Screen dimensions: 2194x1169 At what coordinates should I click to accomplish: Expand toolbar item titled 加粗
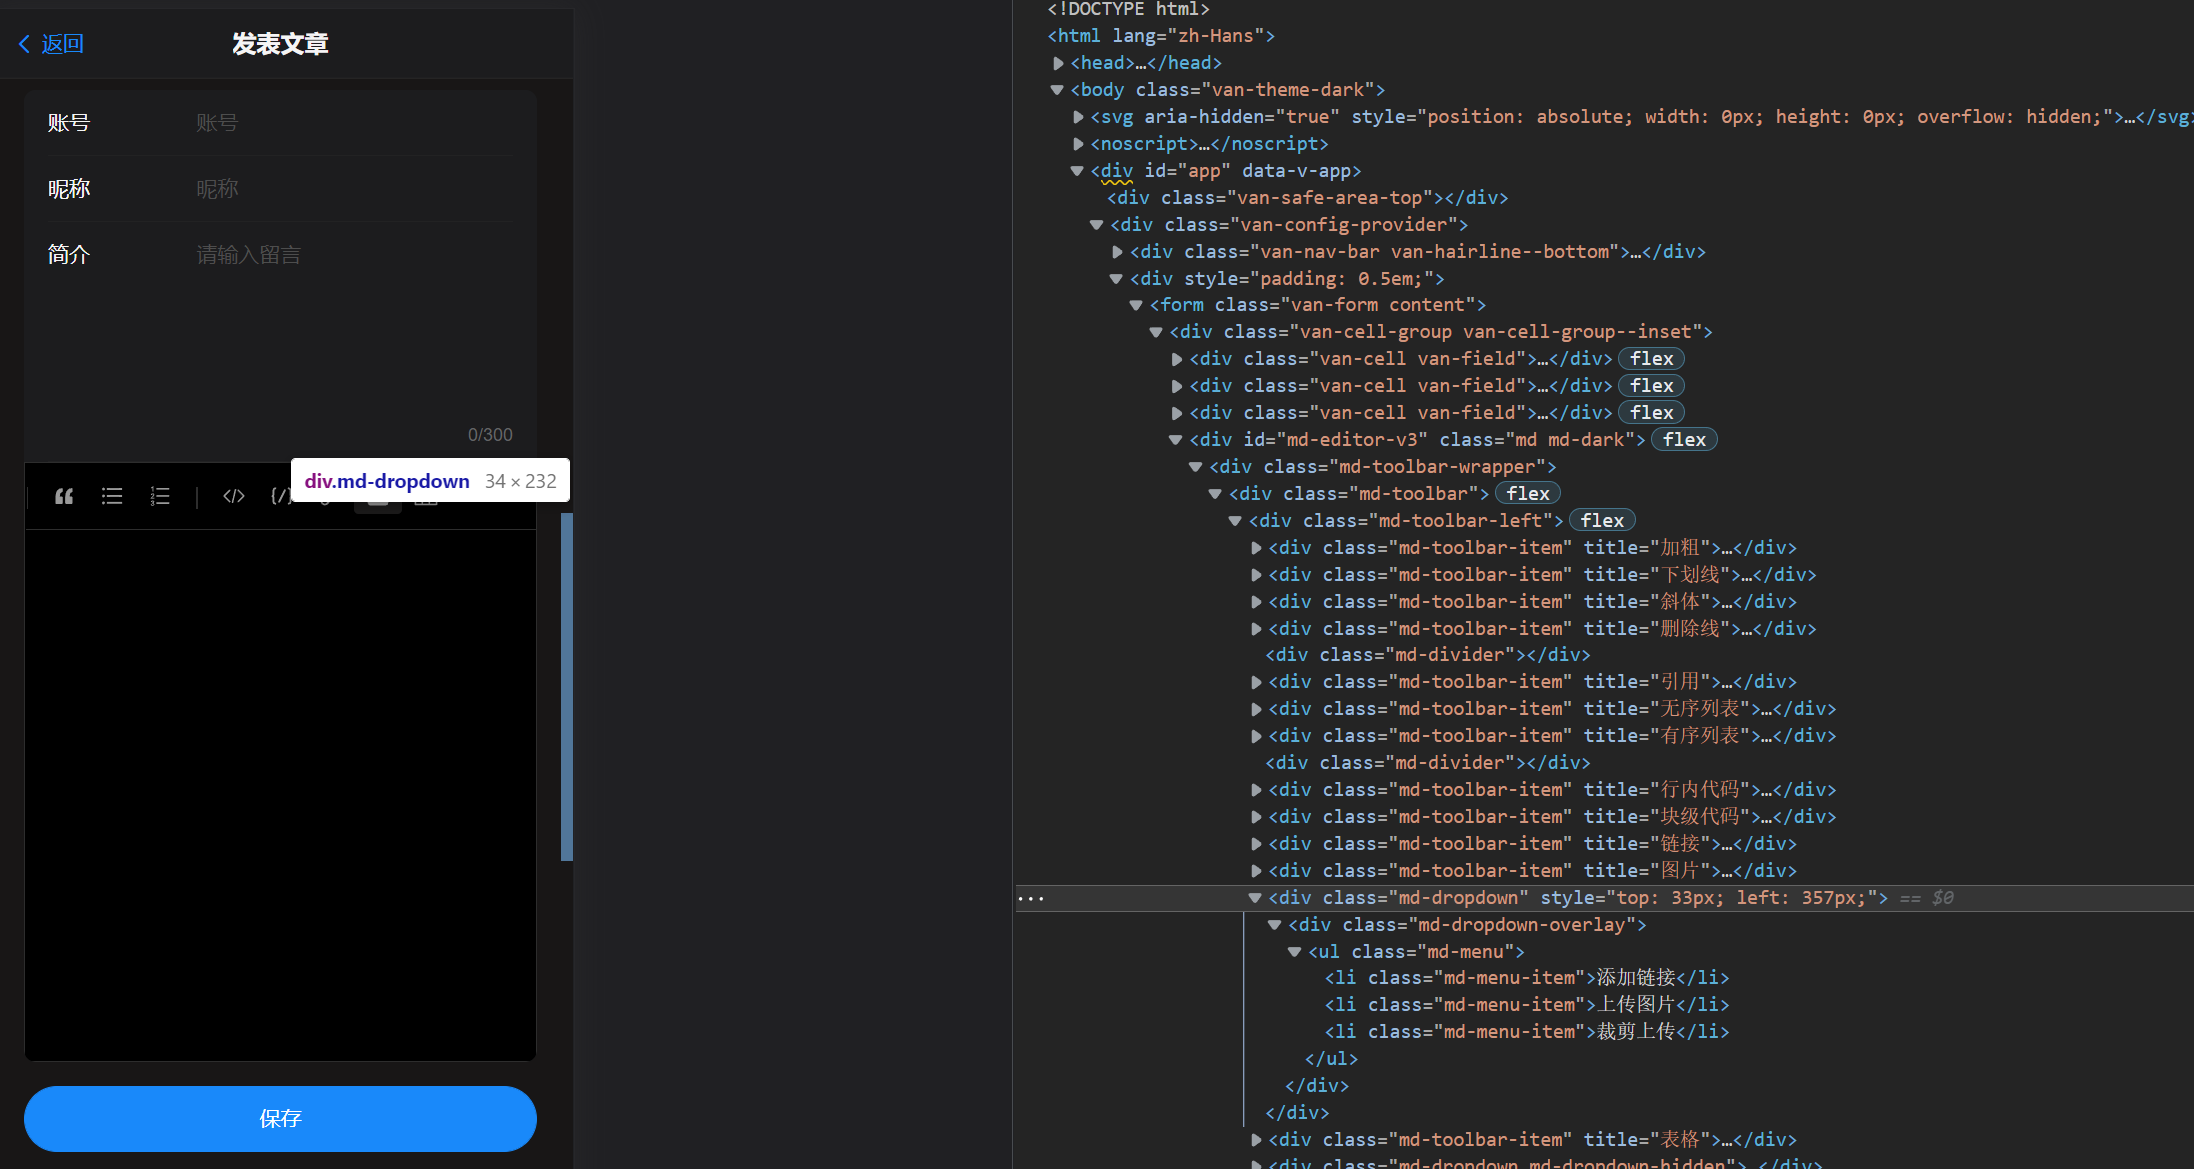[1256, 548]
